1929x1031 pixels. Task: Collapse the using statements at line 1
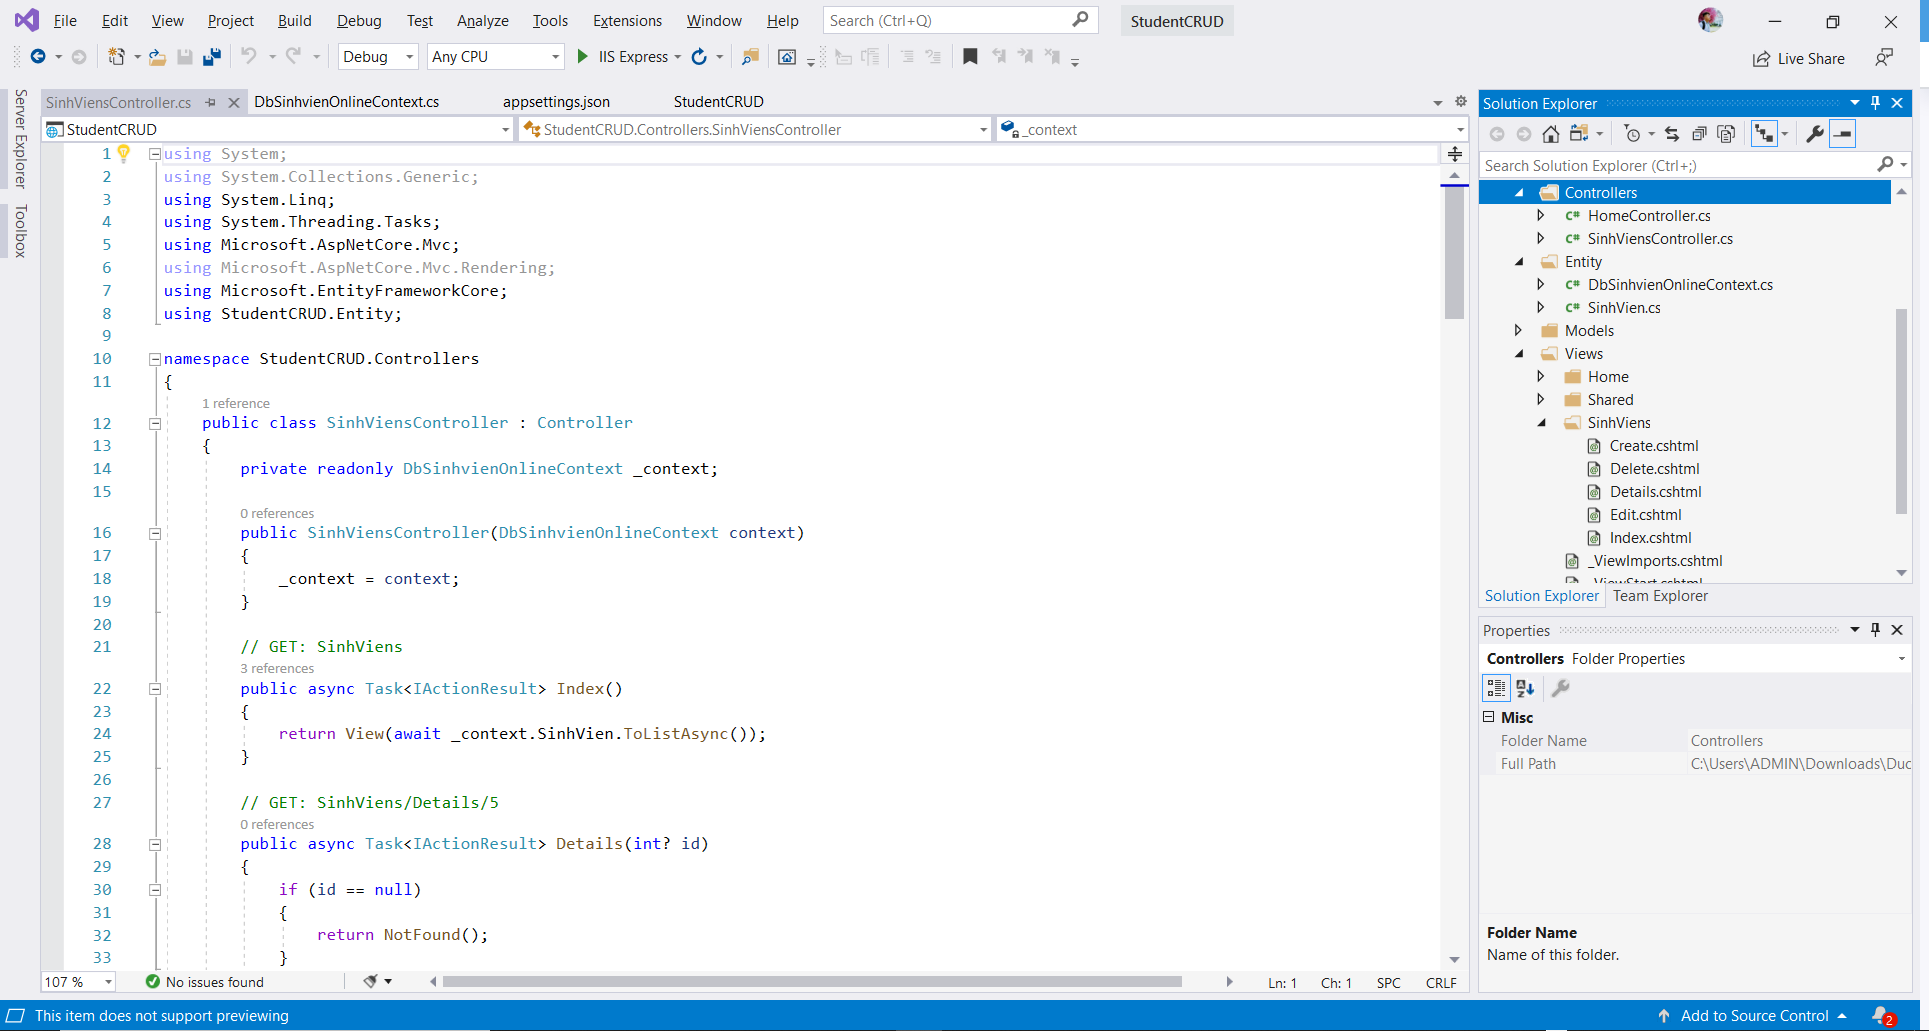[x=154, y=153]
